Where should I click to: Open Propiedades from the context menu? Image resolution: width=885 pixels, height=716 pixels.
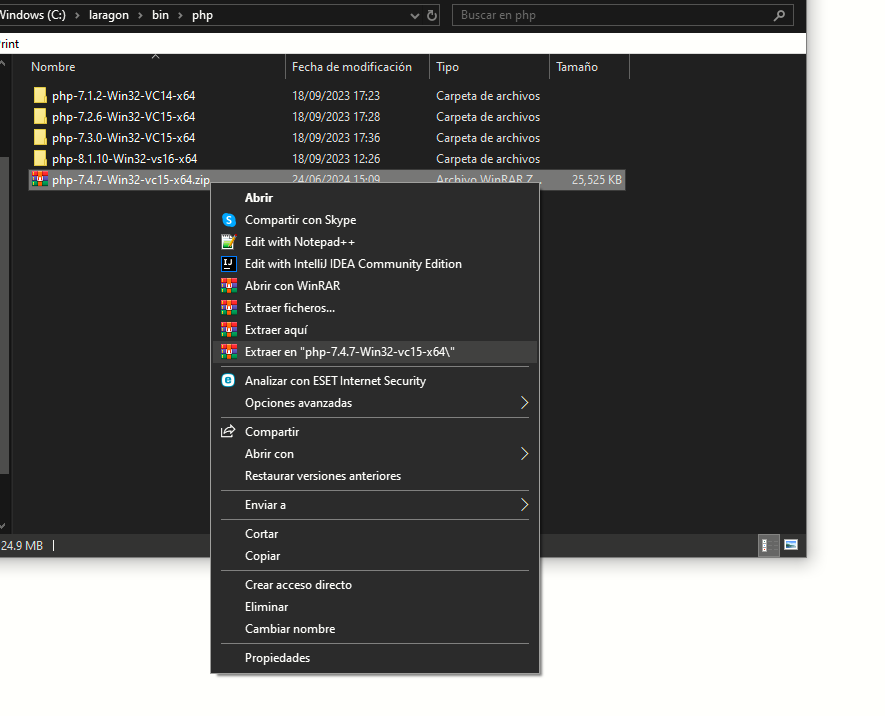(x=277, y=657)
